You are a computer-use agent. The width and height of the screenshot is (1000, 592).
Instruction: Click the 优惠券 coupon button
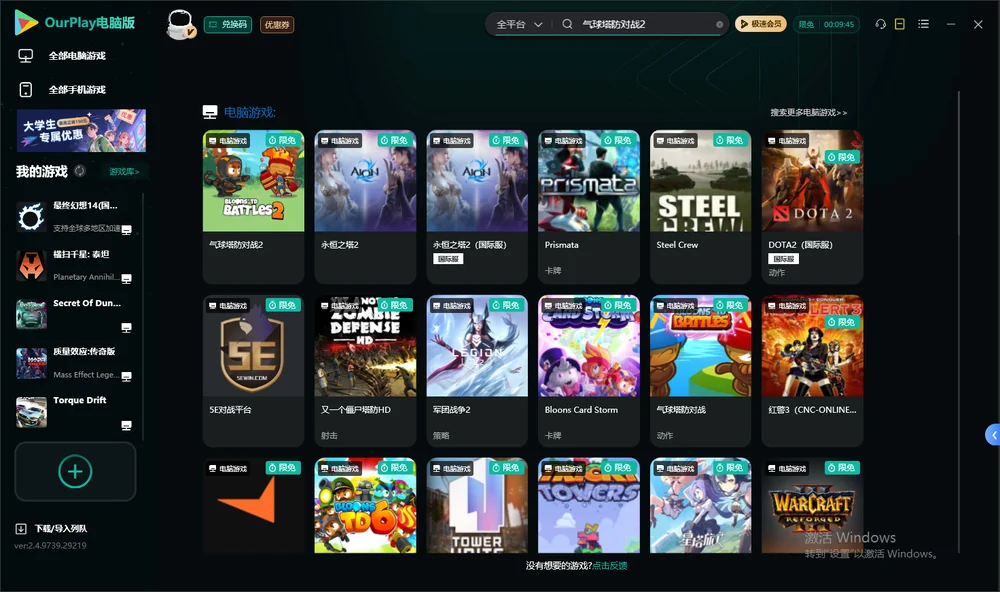pyautogui.click(x=277, y=25)
